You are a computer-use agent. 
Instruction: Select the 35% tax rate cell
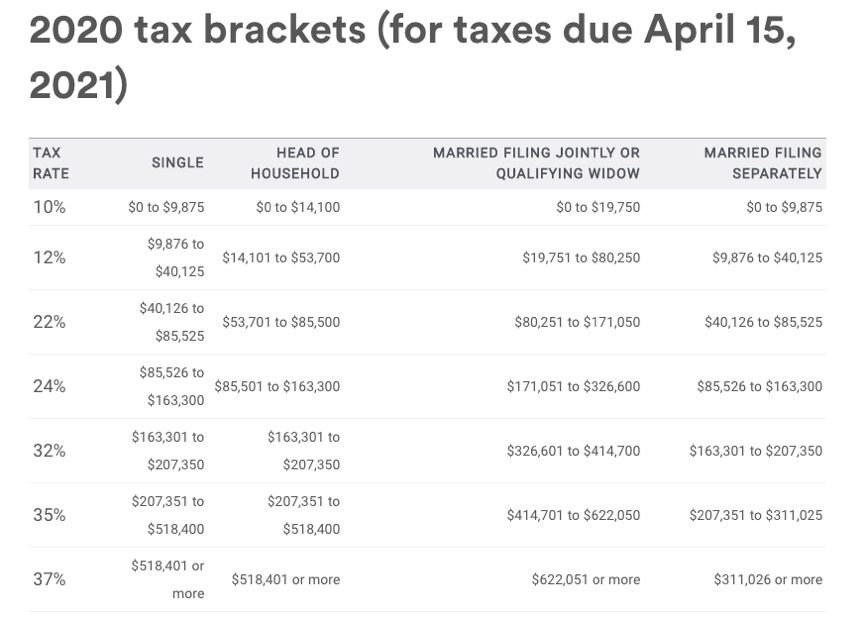[49, 515]
